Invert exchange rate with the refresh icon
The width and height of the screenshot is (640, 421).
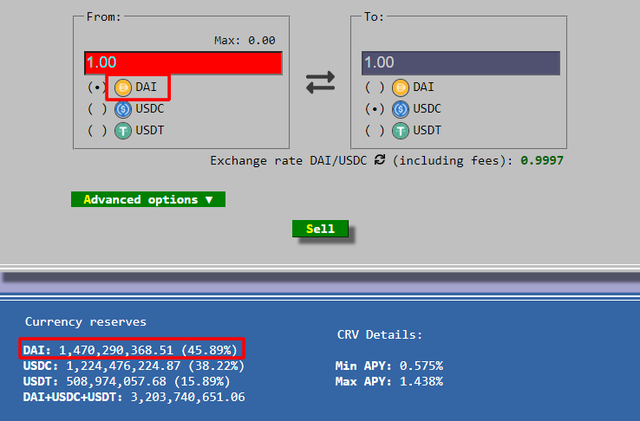coord(380,160)
